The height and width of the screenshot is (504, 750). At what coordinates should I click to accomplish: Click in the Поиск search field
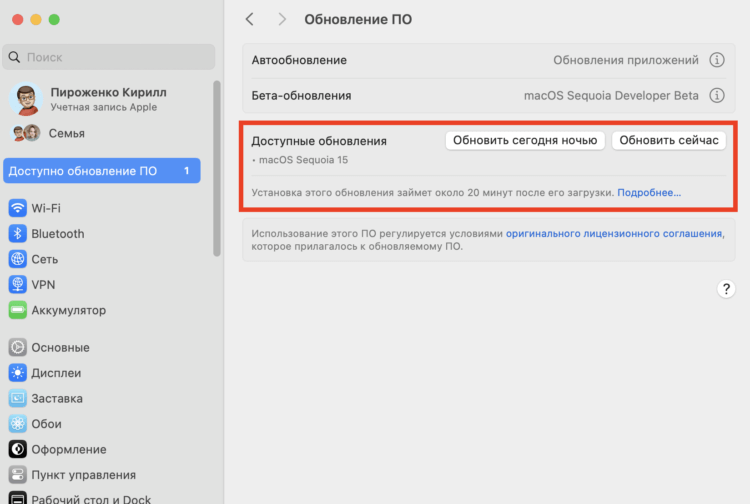109,57
